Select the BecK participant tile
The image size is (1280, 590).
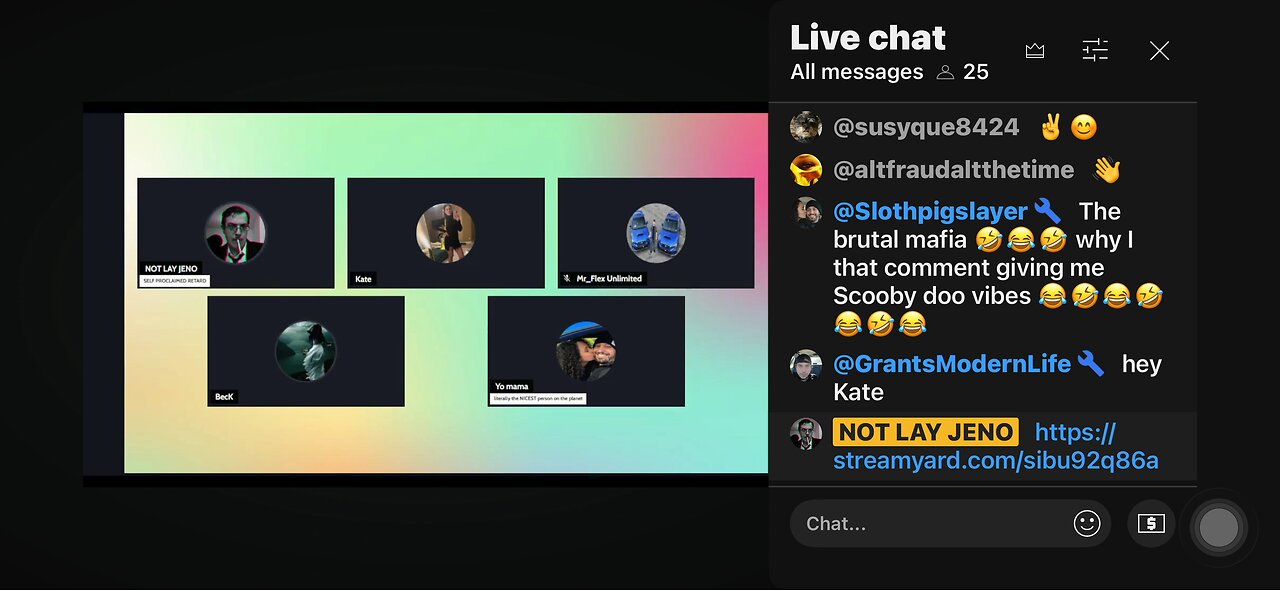(x=306, y=351)
